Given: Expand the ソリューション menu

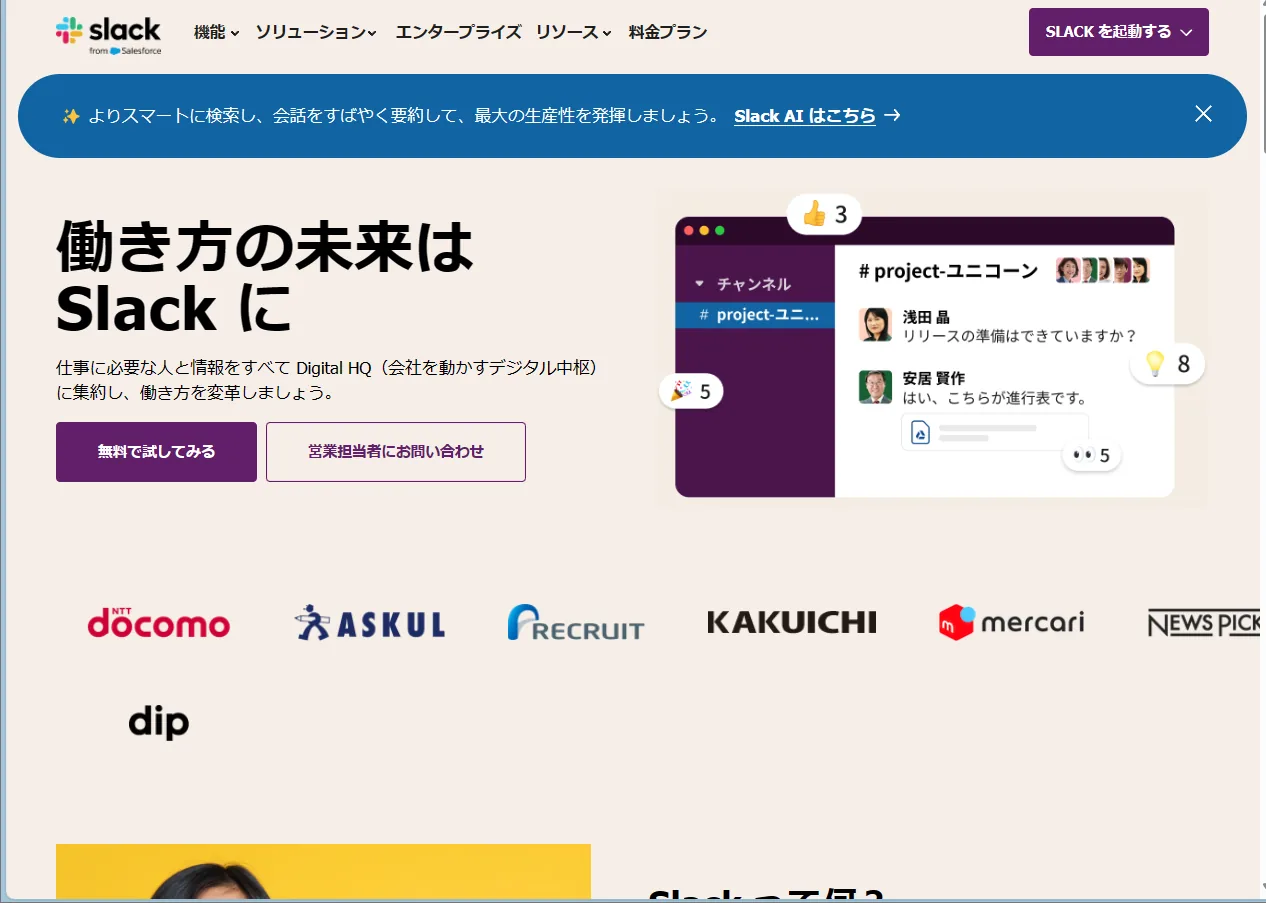Looking at the screenshot, I should pyautogui.click(x=316, y=32).
